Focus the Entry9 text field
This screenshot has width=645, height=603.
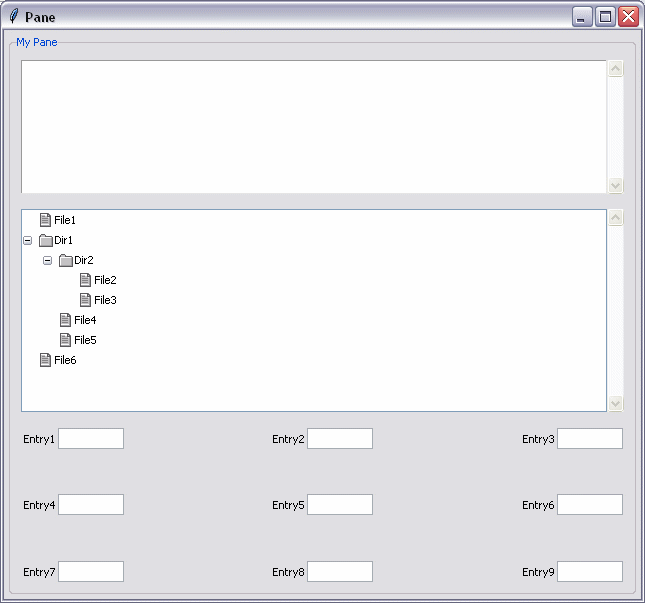[590, 572]
